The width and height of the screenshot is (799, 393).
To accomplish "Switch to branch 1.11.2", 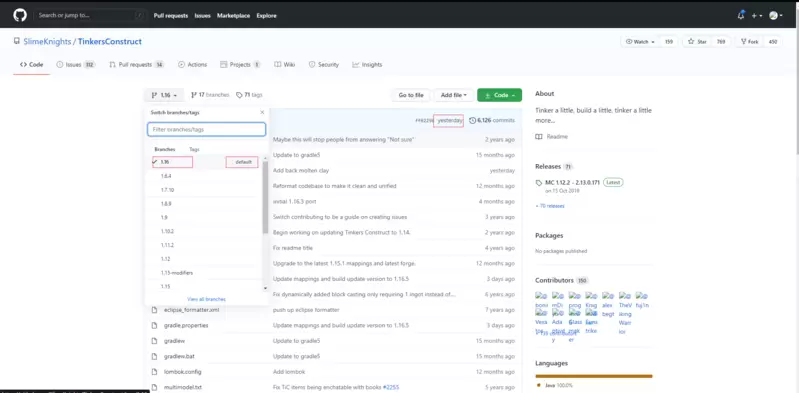I will coord(204,245).
